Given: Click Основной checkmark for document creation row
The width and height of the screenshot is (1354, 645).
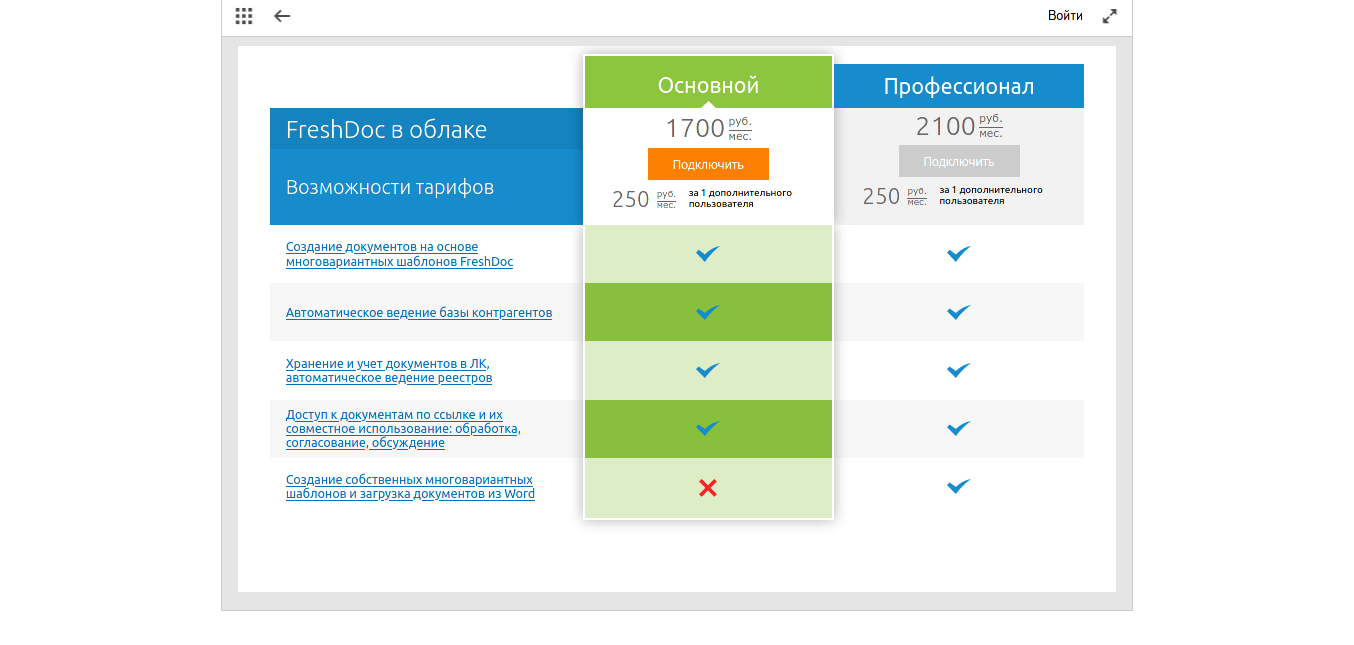Looking at the screenshot, I should tap(708, 254).
